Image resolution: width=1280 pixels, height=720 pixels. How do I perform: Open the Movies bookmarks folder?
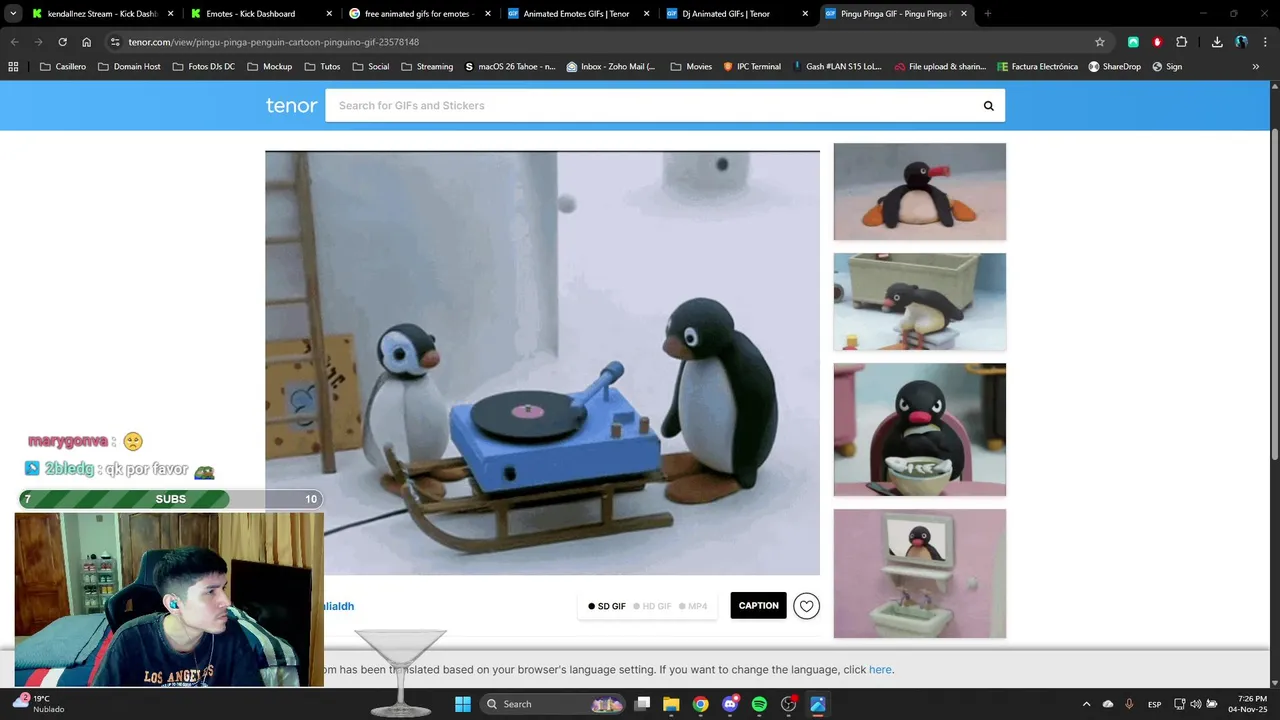(691, 67)
